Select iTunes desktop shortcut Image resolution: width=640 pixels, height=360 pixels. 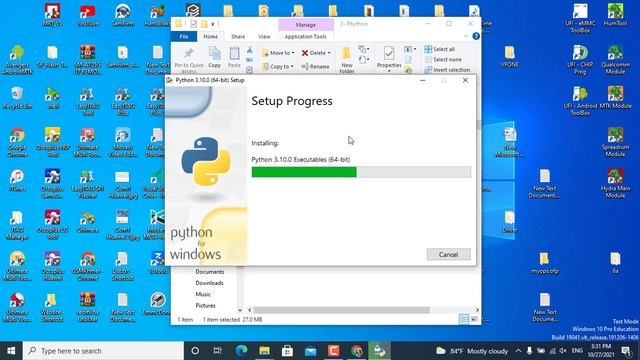pyautogui.click(x=17, y=180)
